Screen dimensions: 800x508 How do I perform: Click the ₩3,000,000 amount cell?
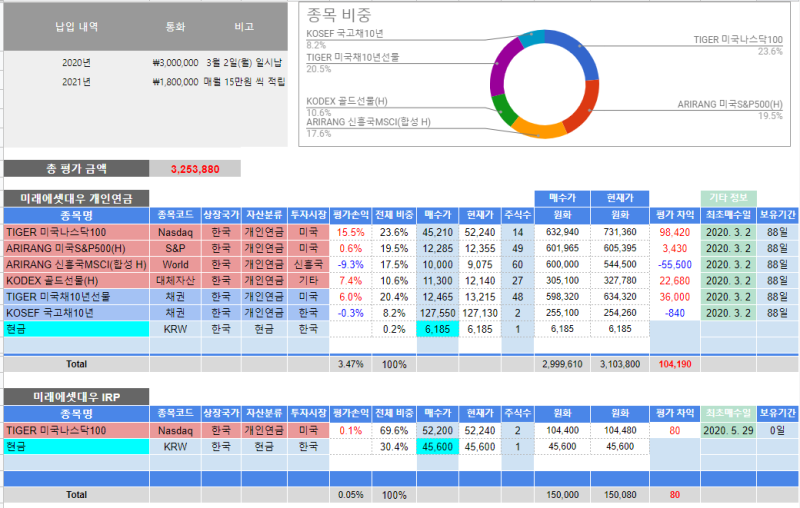point(175,63)
